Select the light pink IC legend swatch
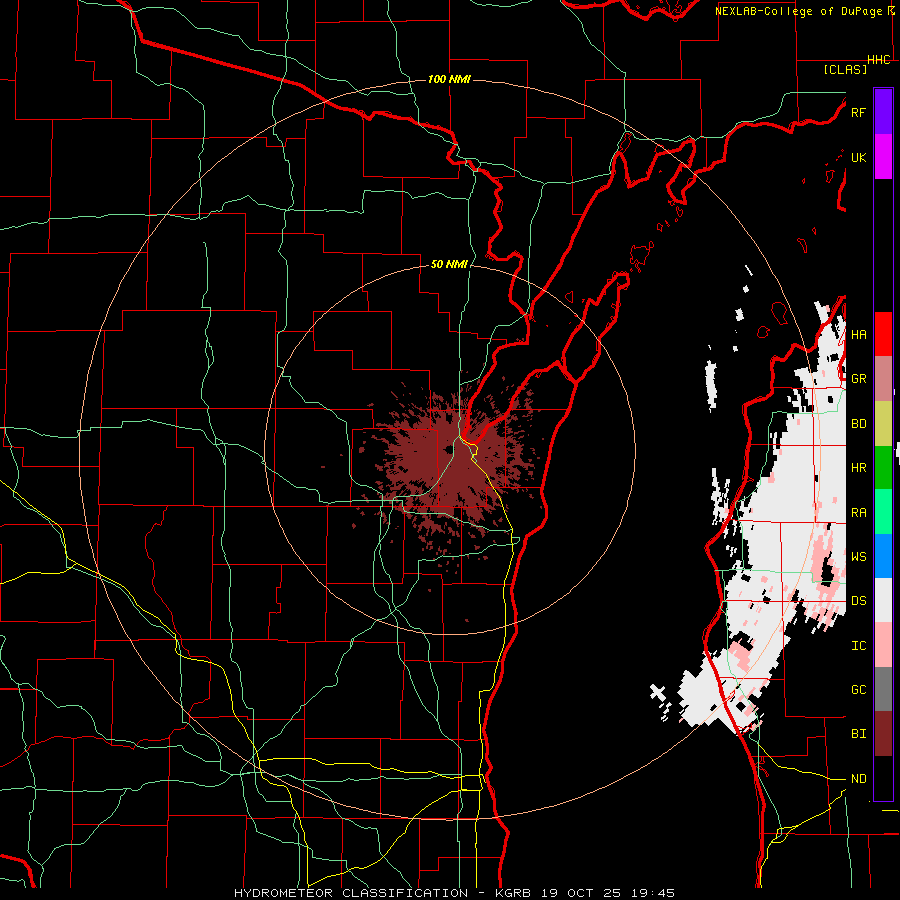 883,645
